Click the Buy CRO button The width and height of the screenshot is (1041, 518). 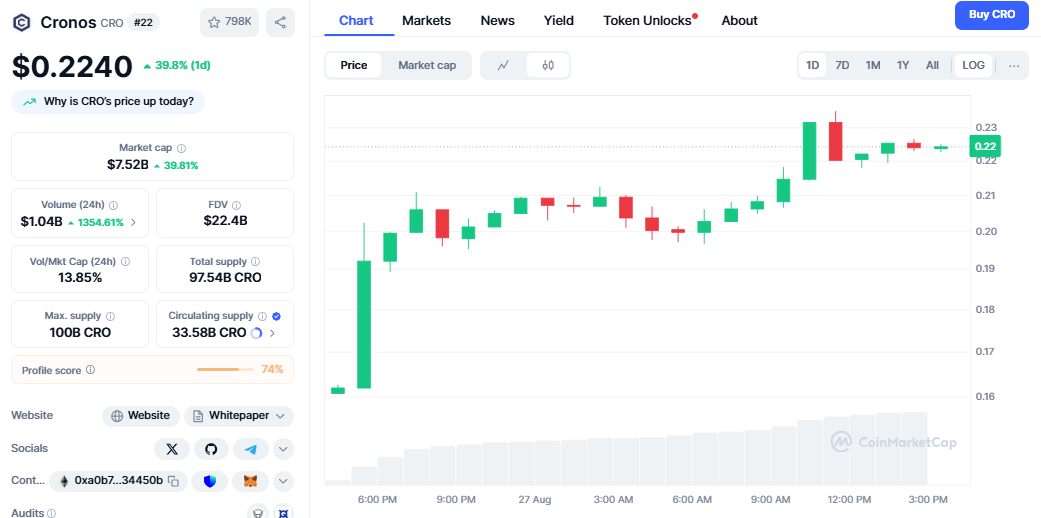click(x=992, y=15)
